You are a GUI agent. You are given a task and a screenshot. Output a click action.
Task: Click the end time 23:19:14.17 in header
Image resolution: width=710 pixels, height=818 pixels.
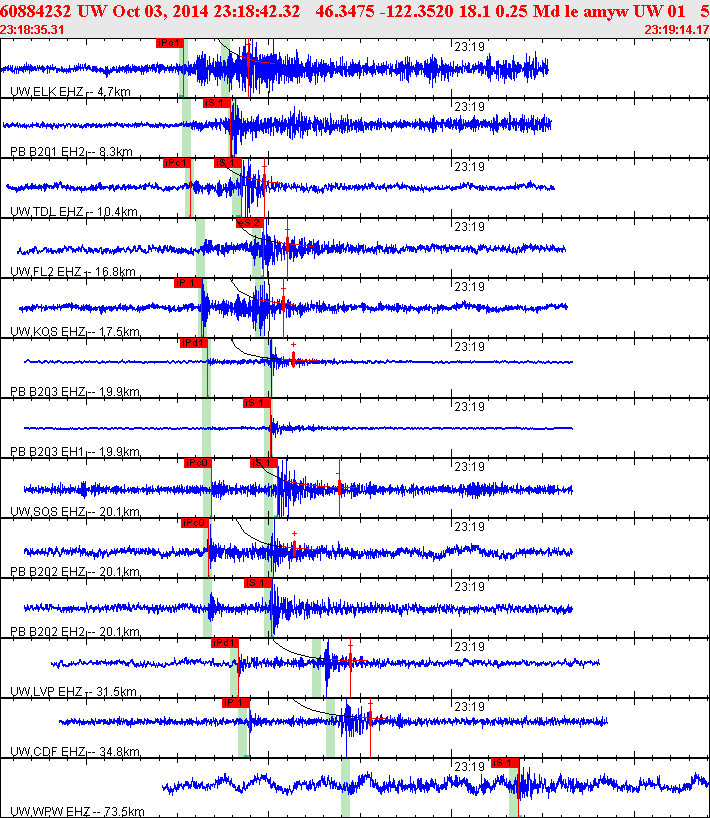[677, 30]
